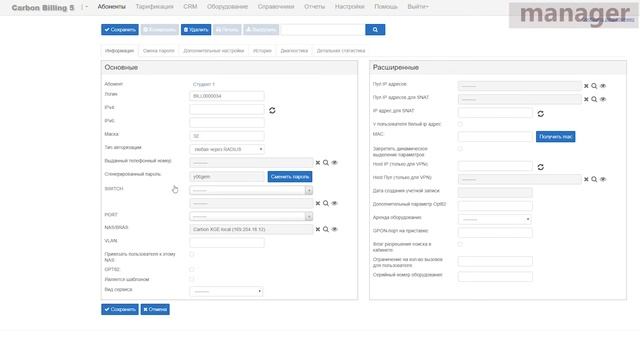This screenshot has height=360, width=640.
Task: Open the SWITCH combo box arrow
Action: click(x=309, y=191)
